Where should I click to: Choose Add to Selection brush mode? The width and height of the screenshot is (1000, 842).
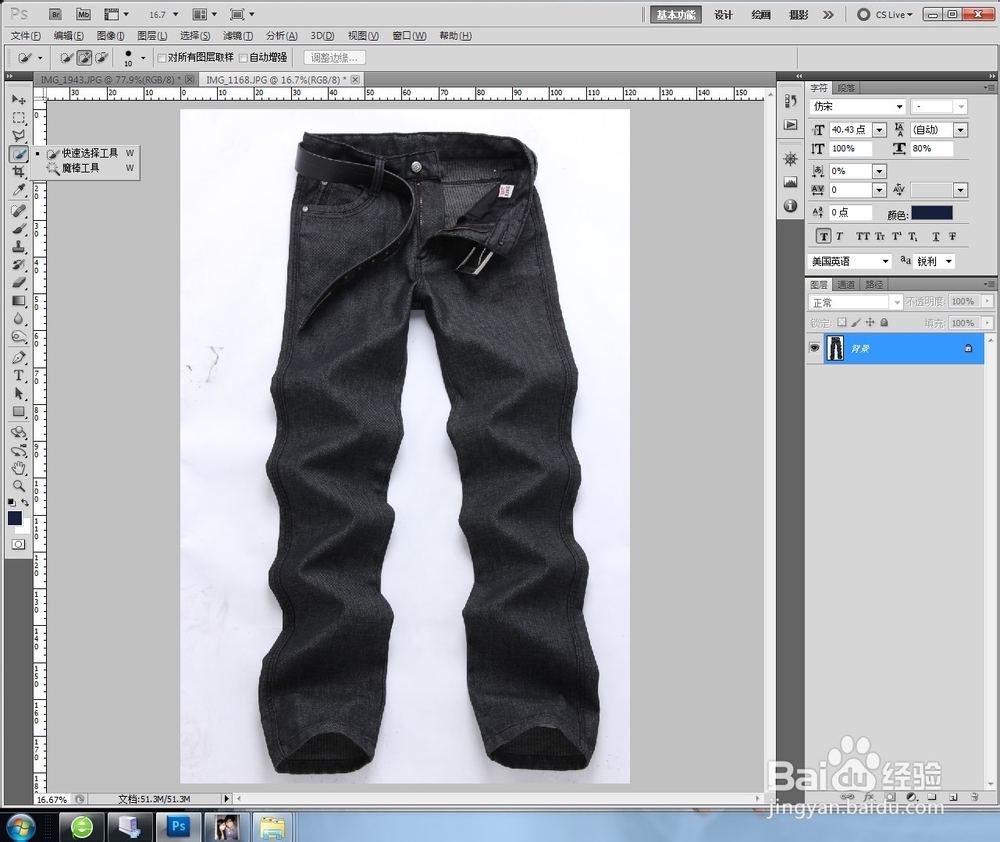click(84, 58)
